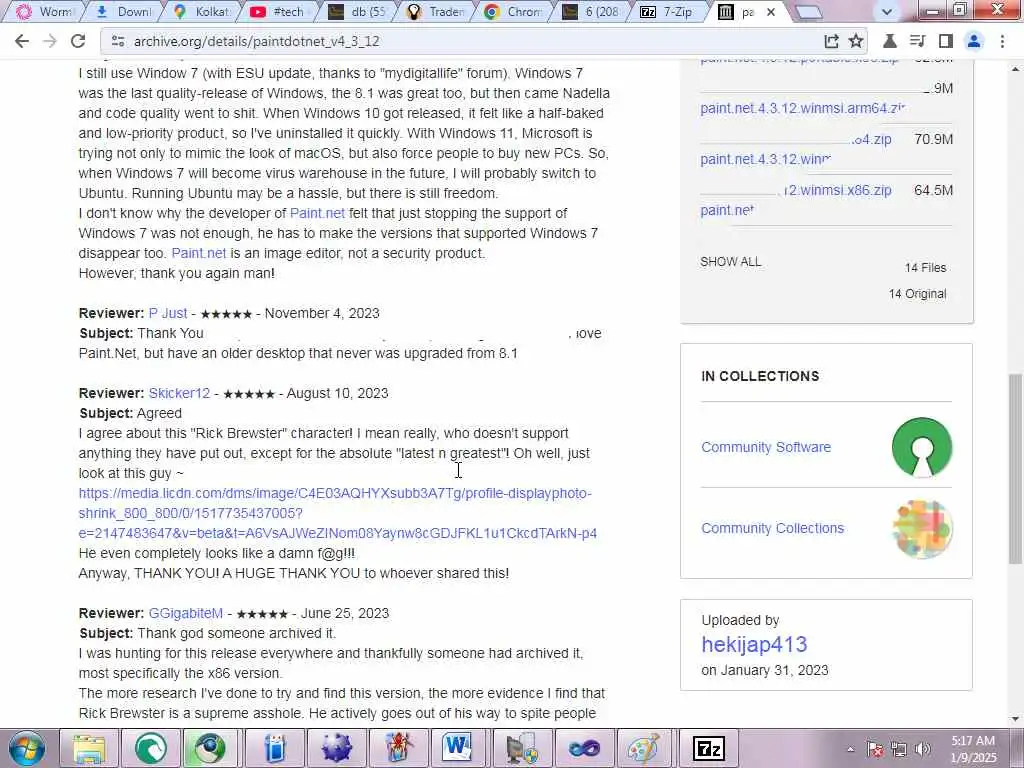Switch to the 6 (208 tab
The image size is (1024, 768).
coord(593,12)
